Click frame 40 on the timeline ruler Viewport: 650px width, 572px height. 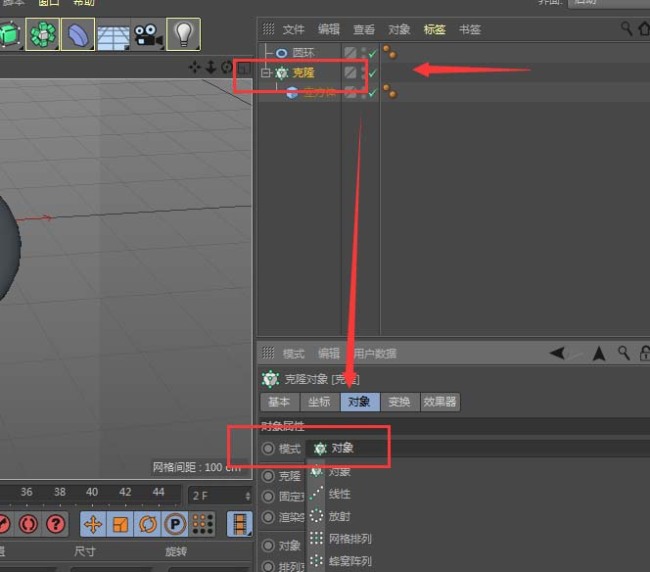pos(92,492)
